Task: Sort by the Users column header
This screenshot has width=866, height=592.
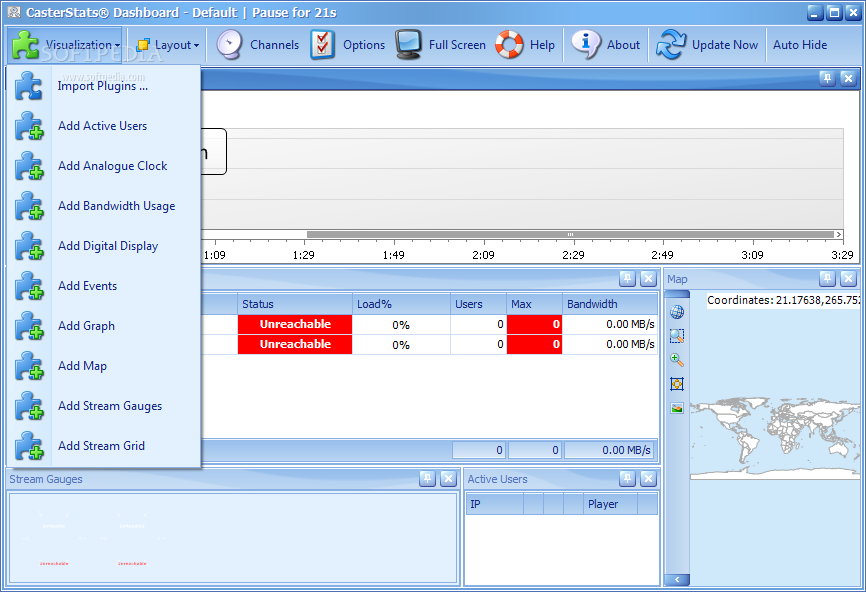Action: 479,304
